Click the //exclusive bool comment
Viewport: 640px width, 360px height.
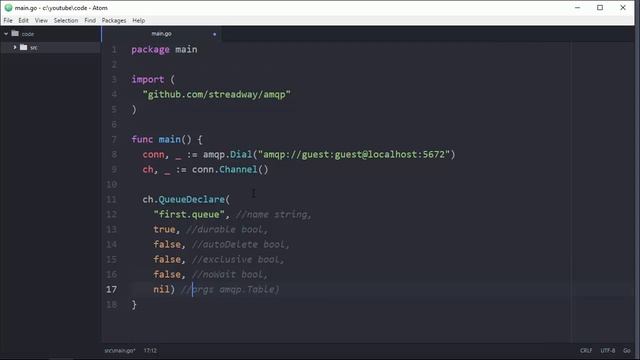238,260
